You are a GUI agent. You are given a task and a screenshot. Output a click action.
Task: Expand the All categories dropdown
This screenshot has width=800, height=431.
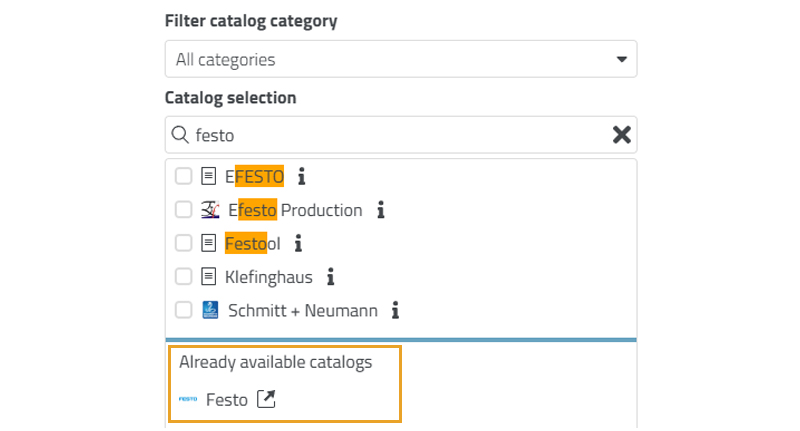(400, 59)
